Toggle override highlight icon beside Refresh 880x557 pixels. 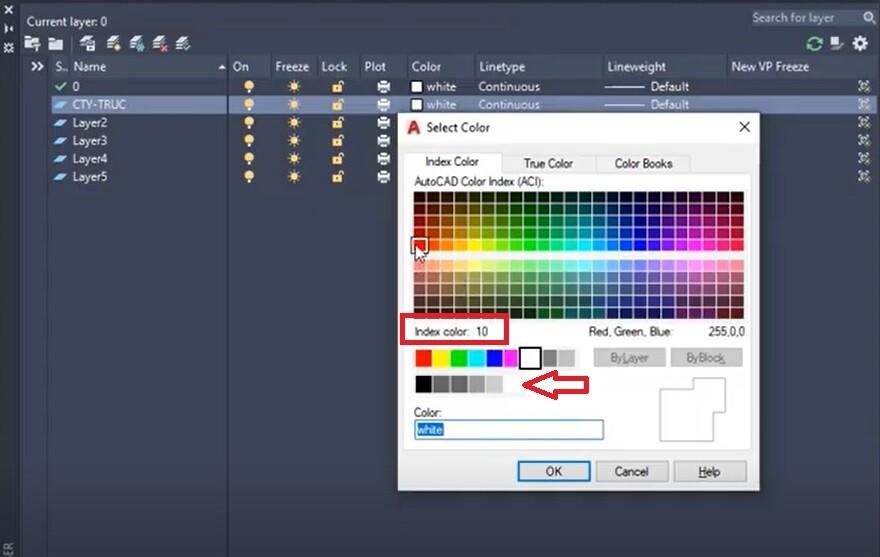(x=837, y=43)
